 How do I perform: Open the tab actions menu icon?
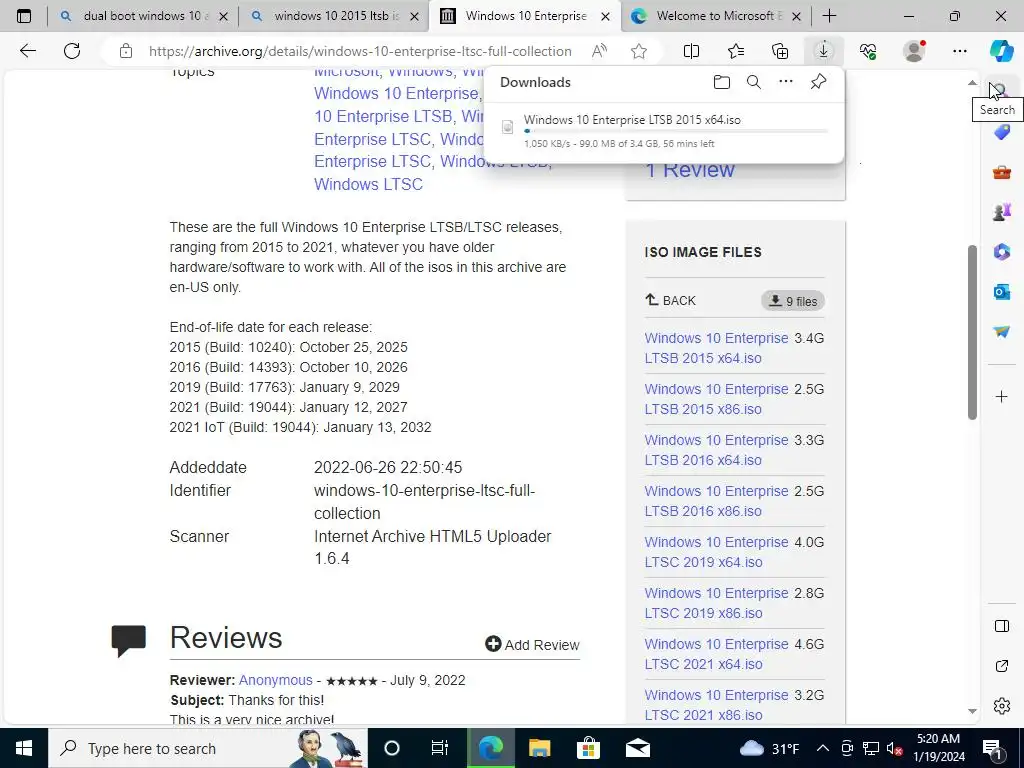24,16
